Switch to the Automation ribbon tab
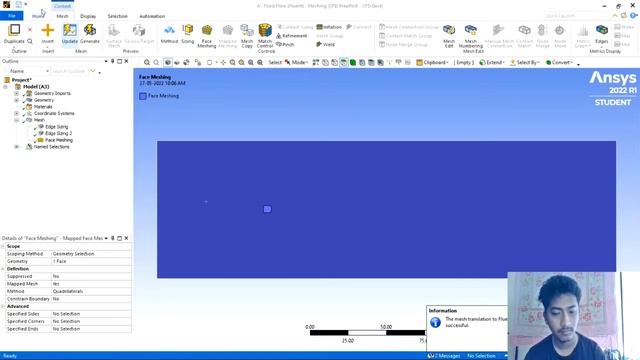This screenshot has height=360, width=640. coord(152,16)
